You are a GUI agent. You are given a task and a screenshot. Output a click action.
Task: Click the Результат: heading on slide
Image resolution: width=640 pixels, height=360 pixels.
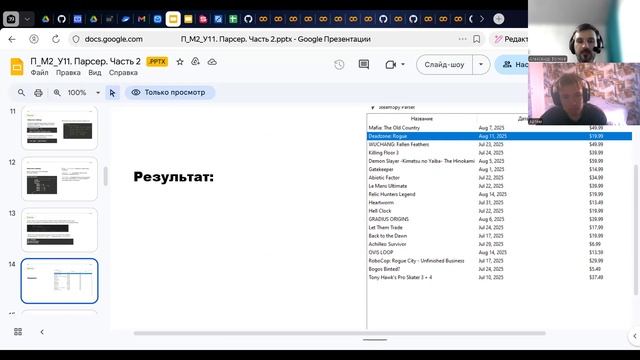(x=173, y=177)
